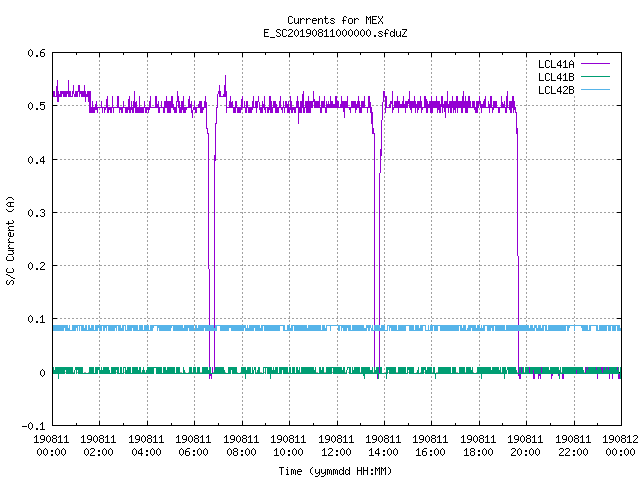640x480 pixels.
Task: Click the 0 y-axis tick value
Action: click(x=42, y=373)
